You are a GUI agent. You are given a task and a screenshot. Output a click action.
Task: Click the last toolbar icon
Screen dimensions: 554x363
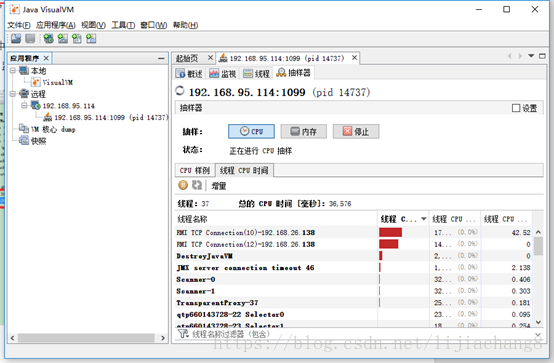click(91, 39)
